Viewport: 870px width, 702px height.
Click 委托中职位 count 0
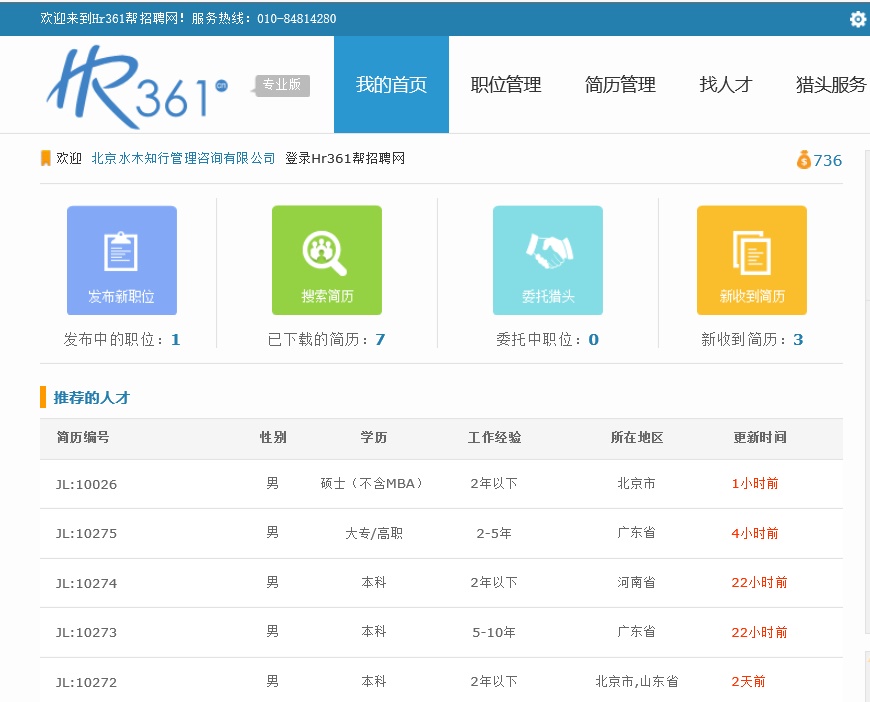click(x=594, y=339)
